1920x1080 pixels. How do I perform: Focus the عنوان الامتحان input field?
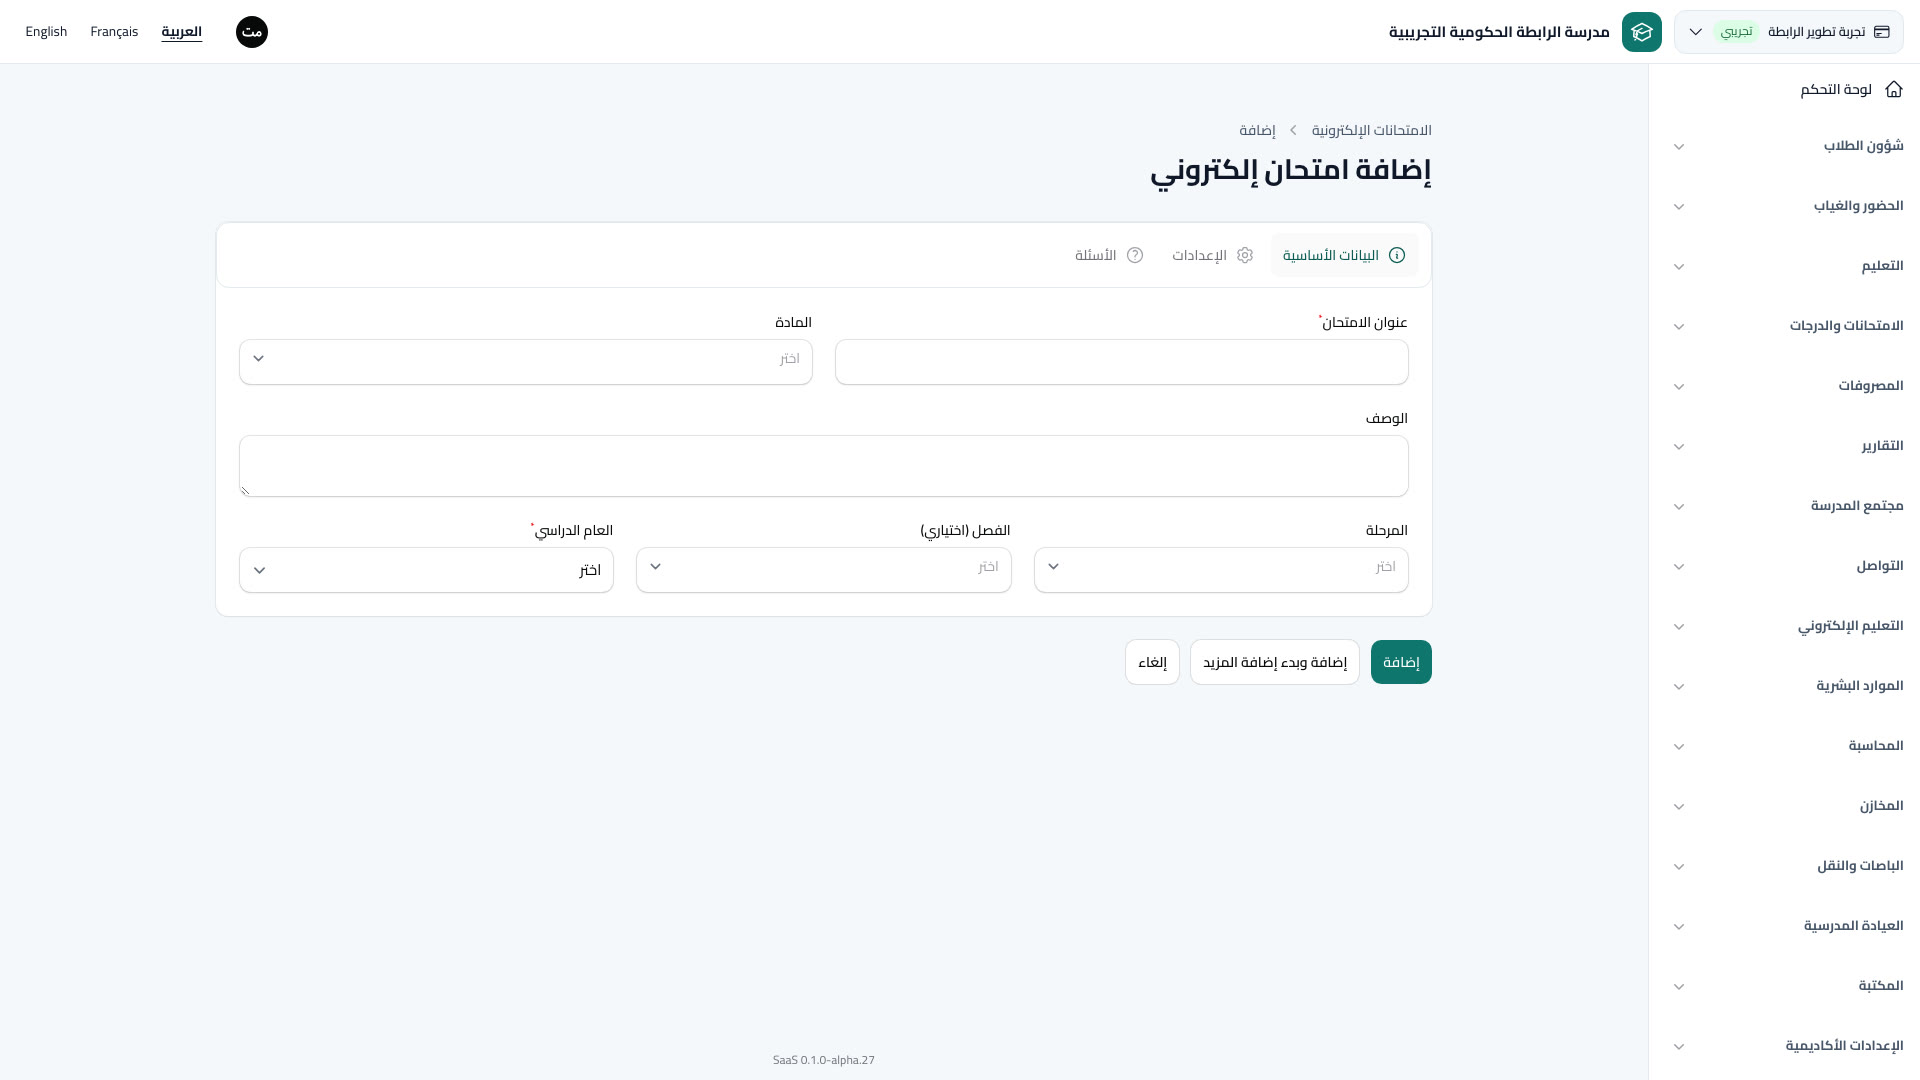click(1122, 361)
